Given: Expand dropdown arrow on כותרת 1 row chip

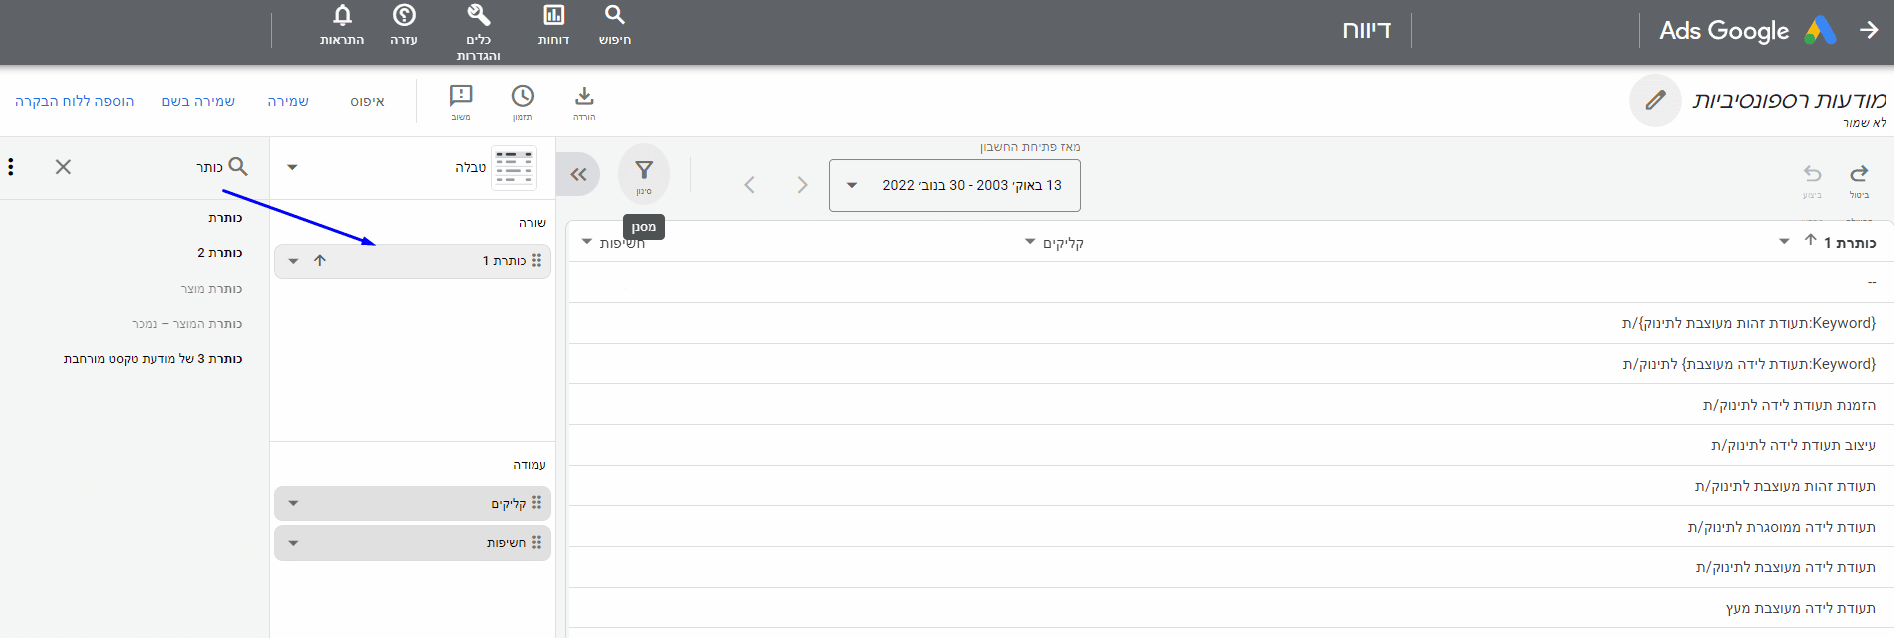Looking at the screenshot, I should pos(293,261).
